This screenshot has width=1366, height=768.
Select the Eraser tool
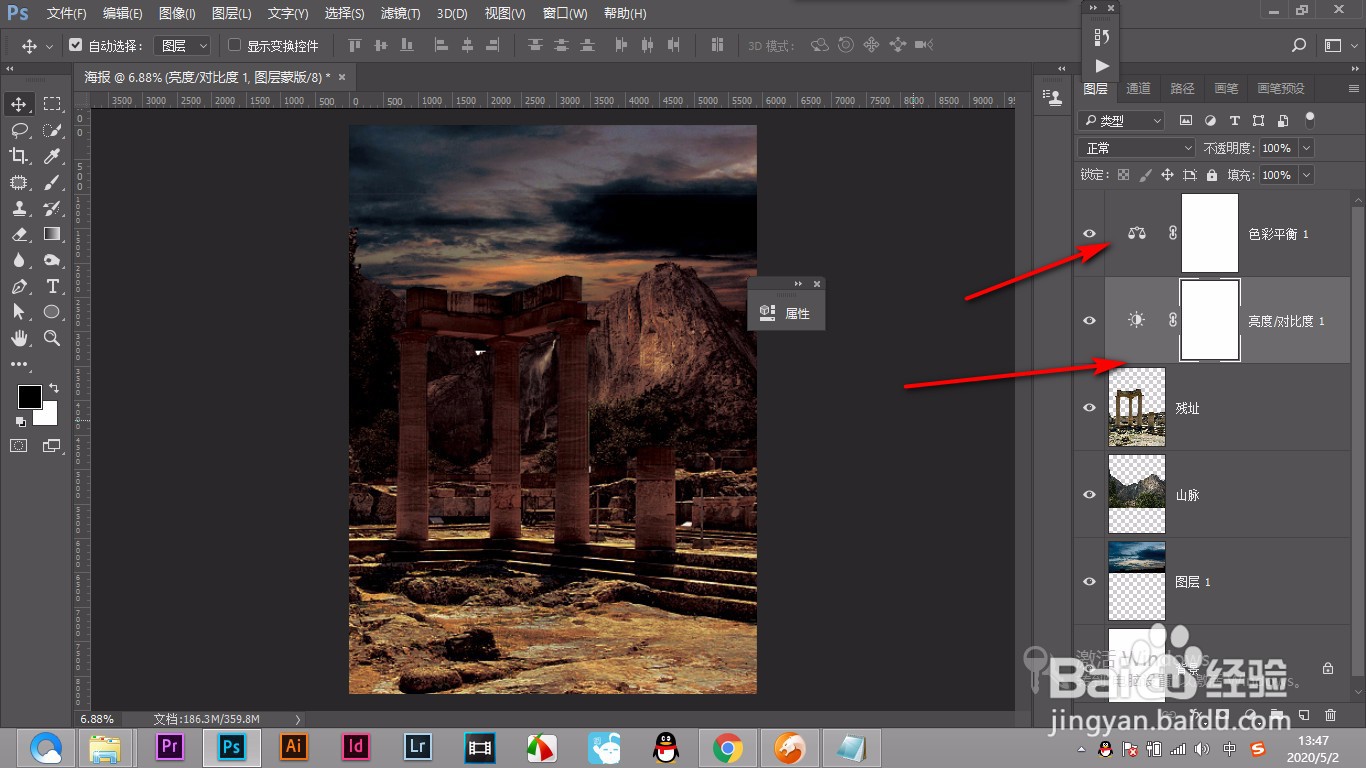click(x=19, y=234)
